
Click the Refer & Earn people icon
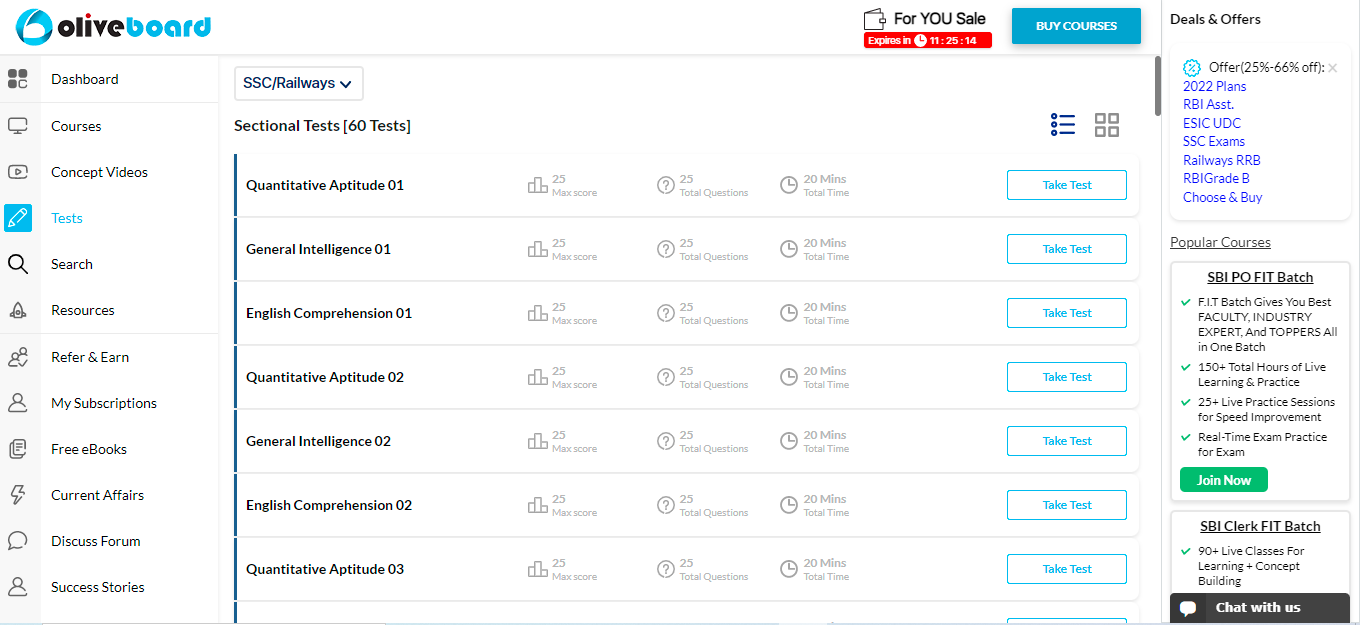tap(18, 357)
